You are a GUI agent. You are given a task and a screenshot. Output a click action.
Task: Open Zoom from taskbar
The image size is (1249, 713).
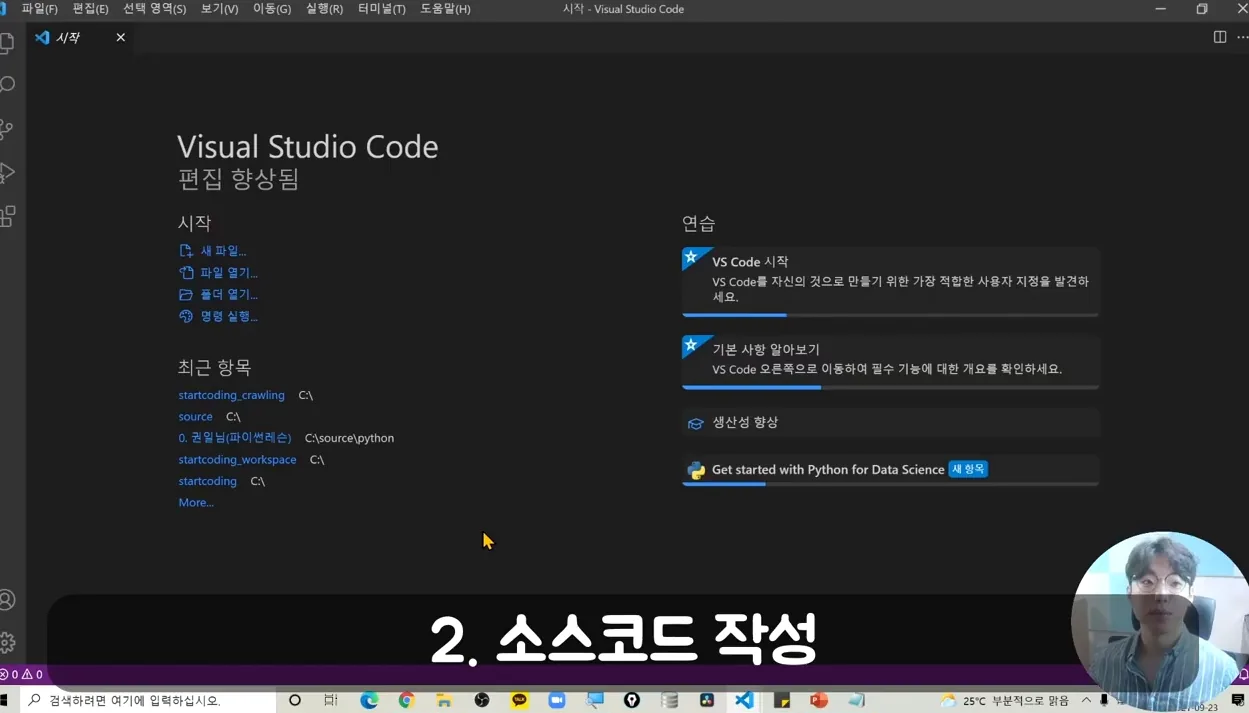pyautogui.click(x=557, y=700)
